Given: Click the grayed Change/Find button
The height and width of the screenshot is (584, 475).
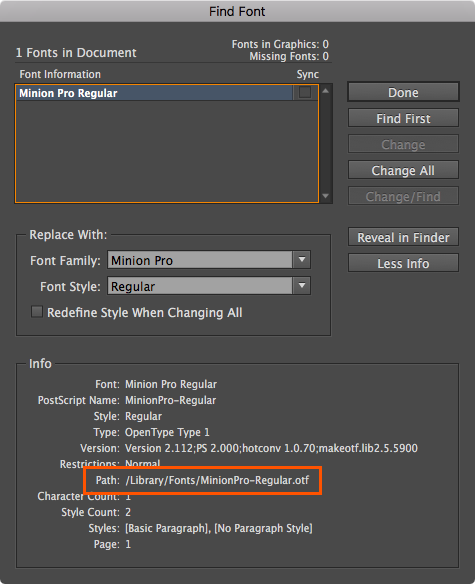Looking at the screenshot, I should [403, 196].
